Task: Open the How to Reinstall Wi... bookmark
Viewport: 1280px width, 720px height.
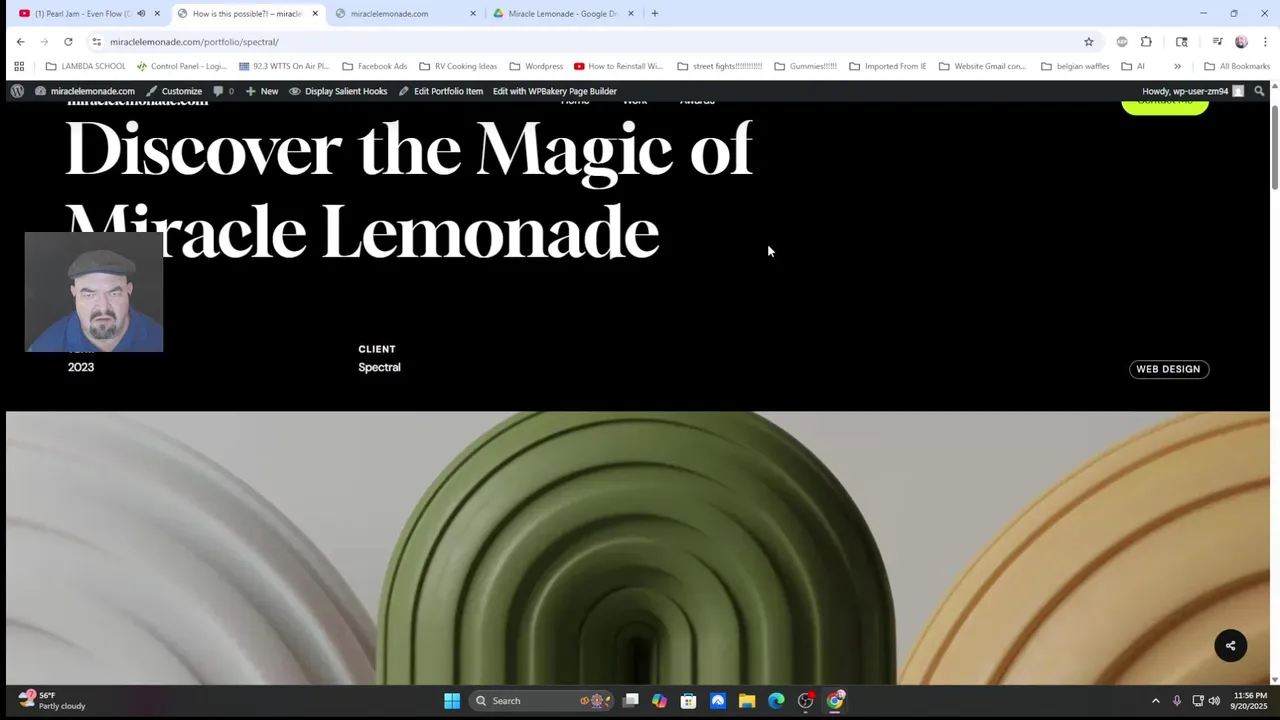Action: pos(618,66)
